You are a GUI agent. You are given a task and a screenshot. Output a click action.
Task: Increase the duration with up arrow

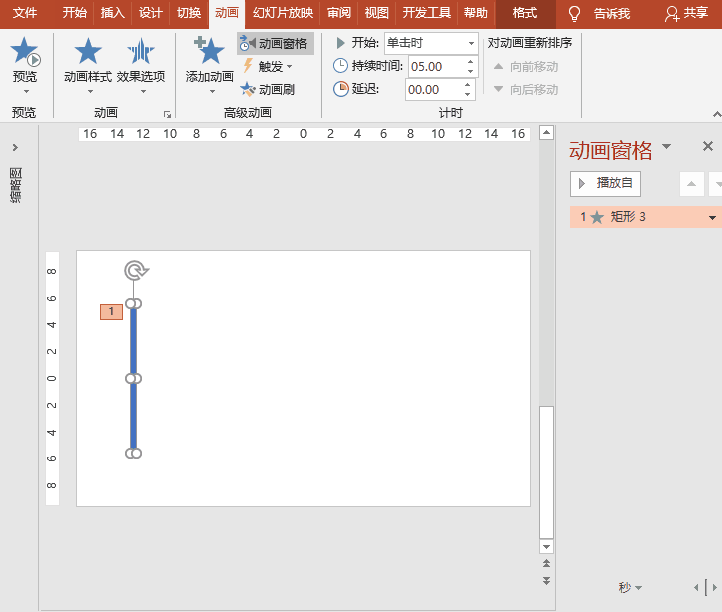tap(470, 62)
